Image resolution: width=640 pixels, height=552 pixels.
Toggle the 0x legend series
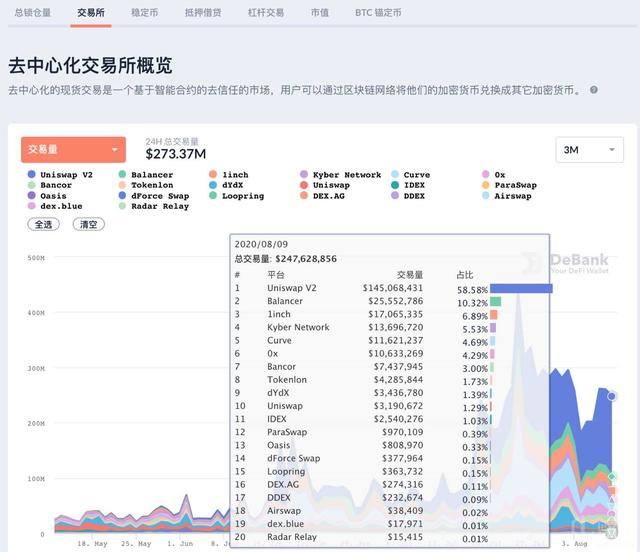coord(494,175)
